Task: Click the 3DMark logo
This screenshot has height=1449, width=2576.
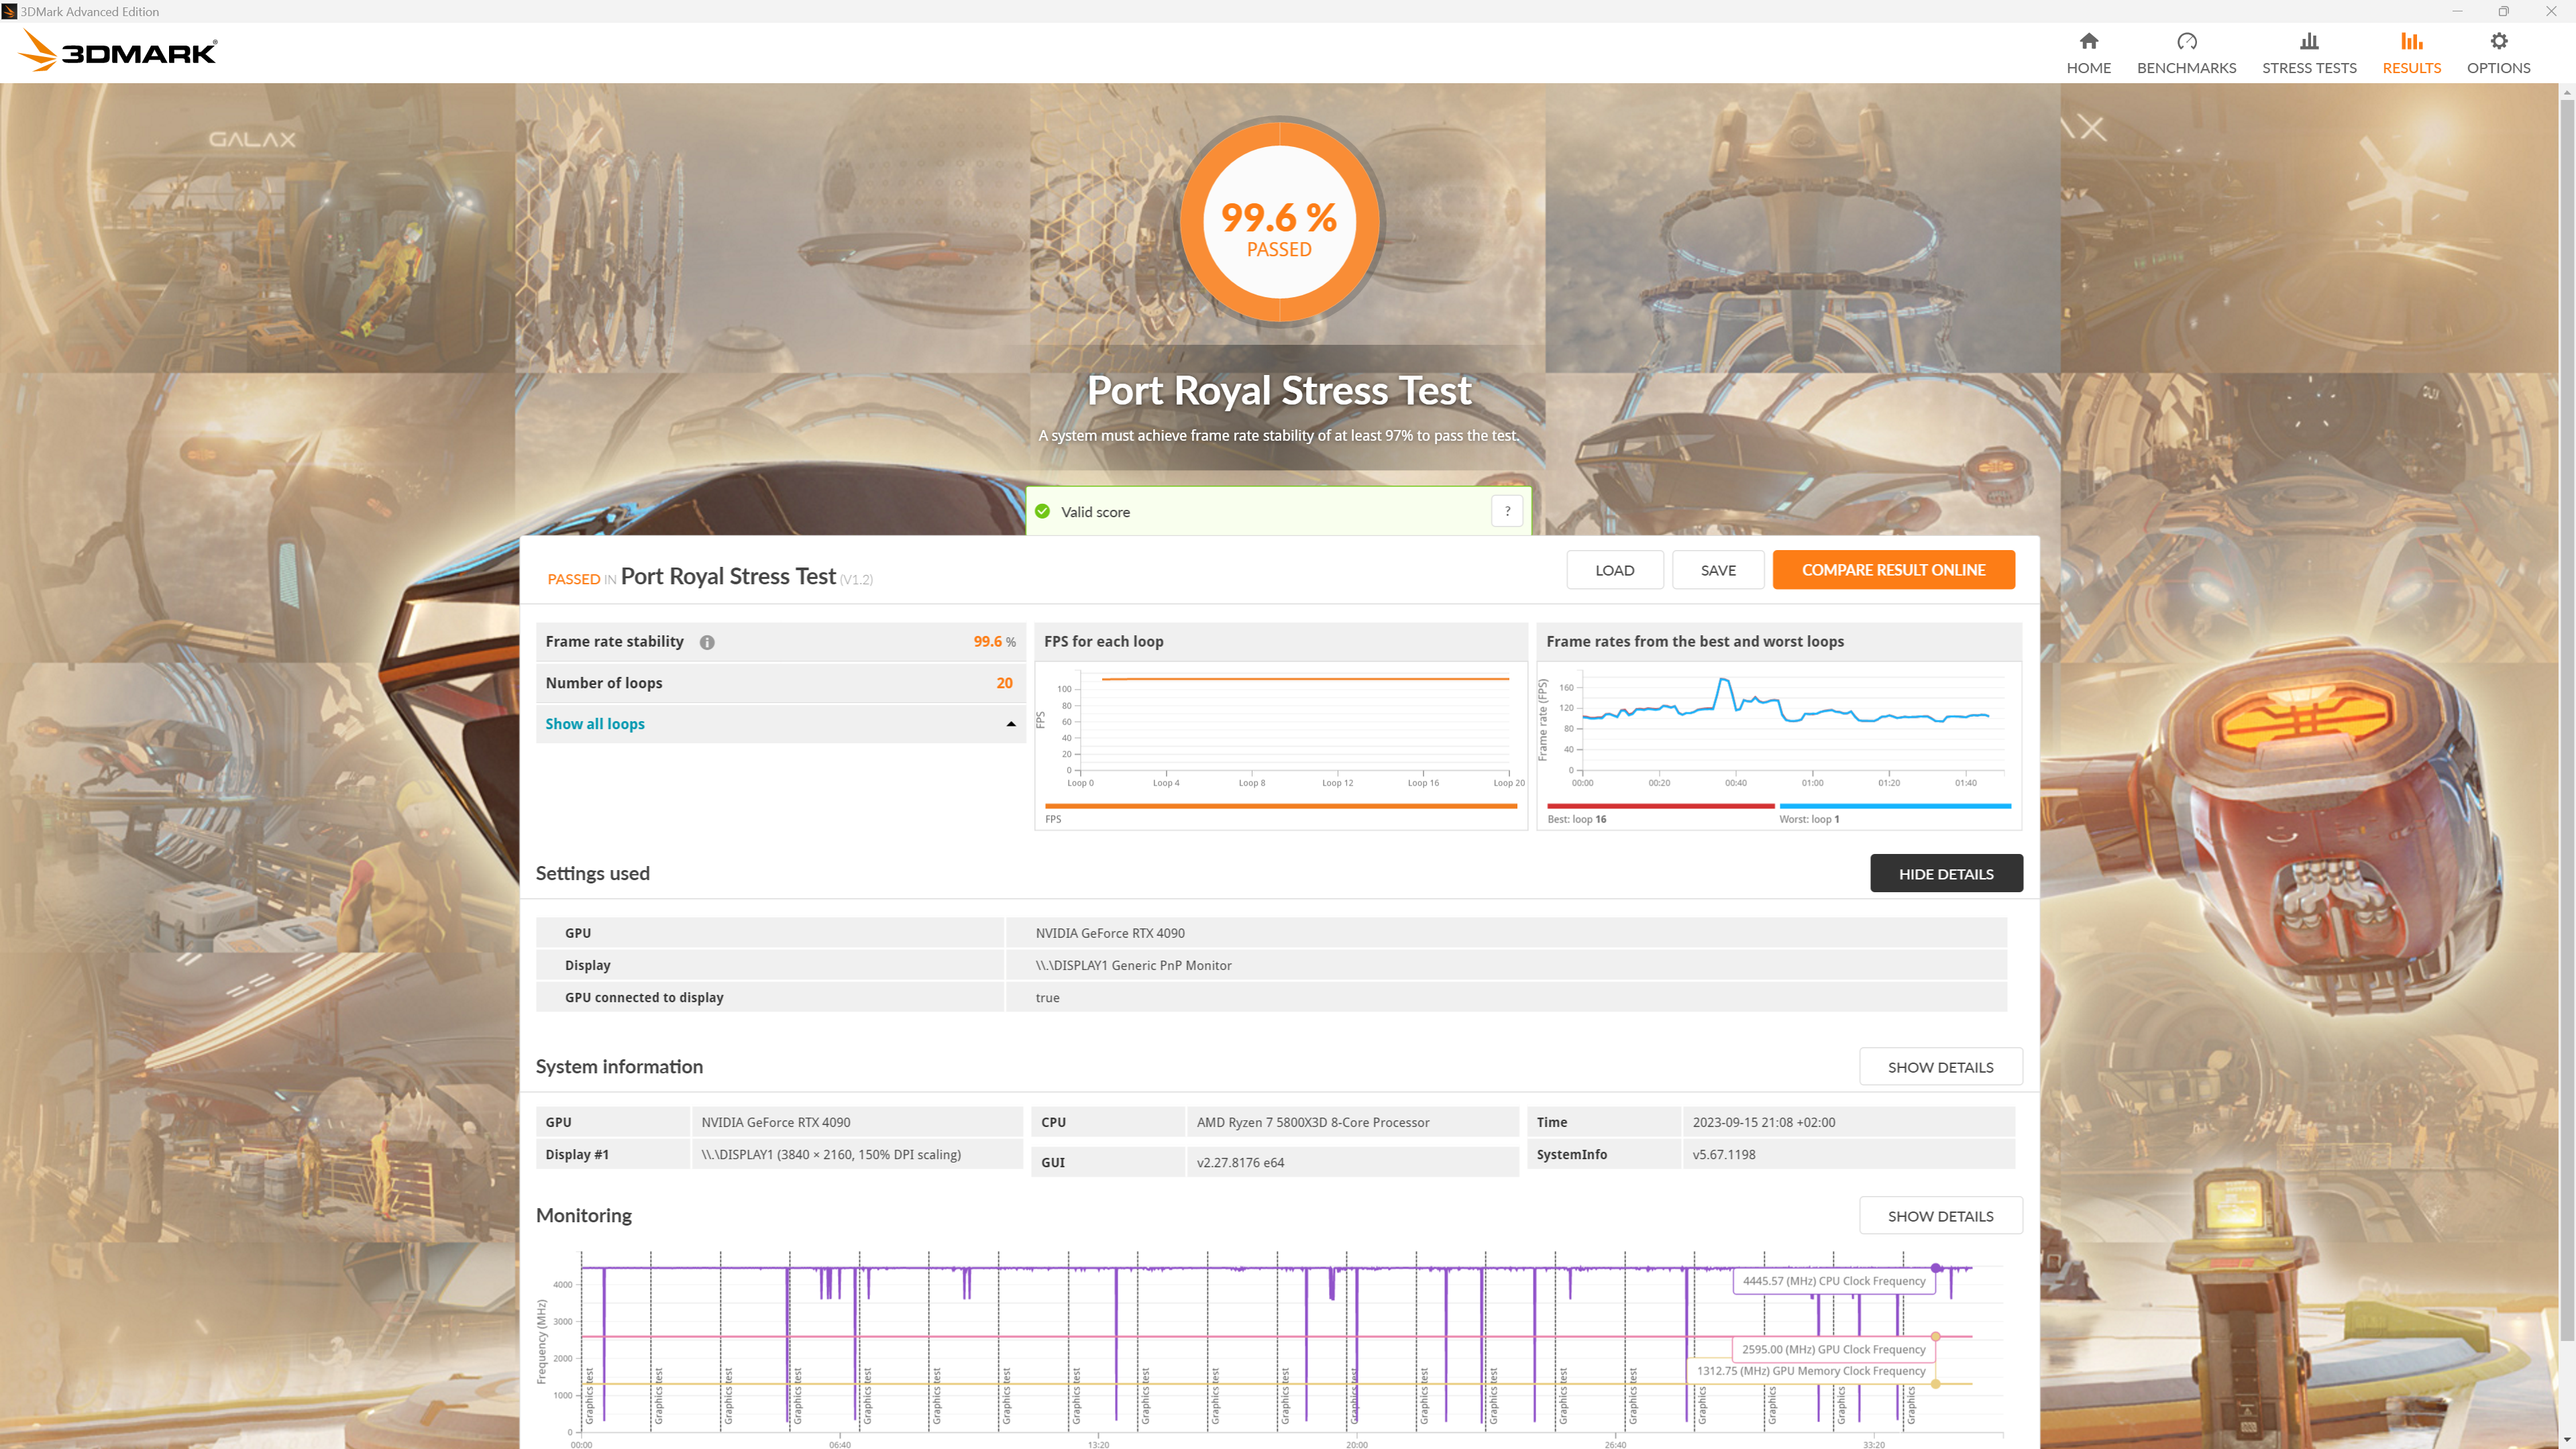Action: coord(118,51)
